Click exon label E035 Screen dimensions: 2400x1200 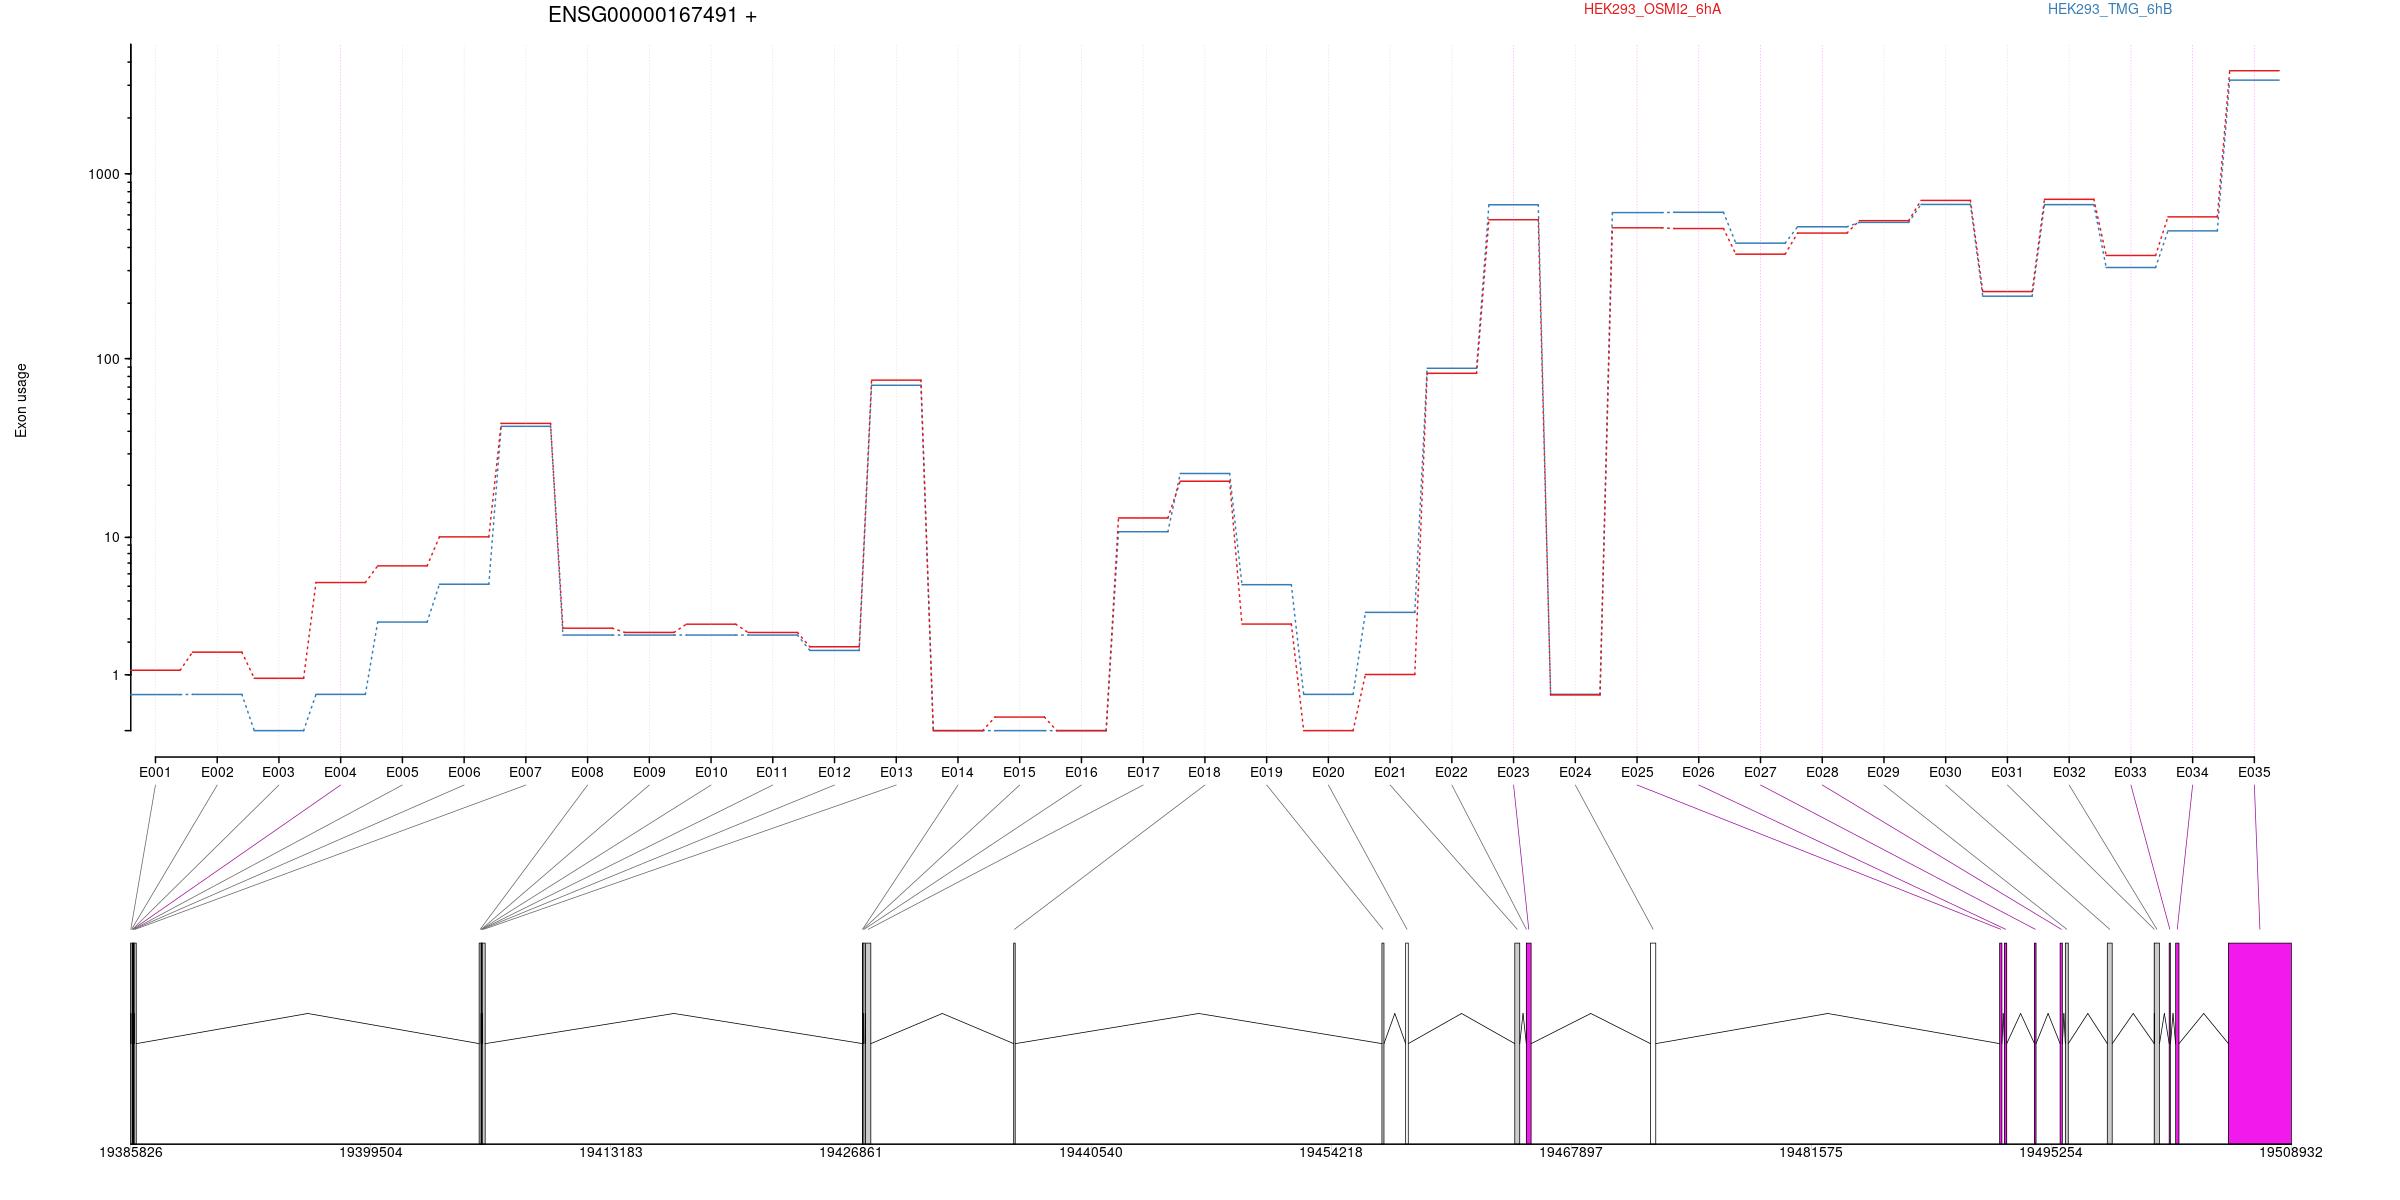point(2254,772)
